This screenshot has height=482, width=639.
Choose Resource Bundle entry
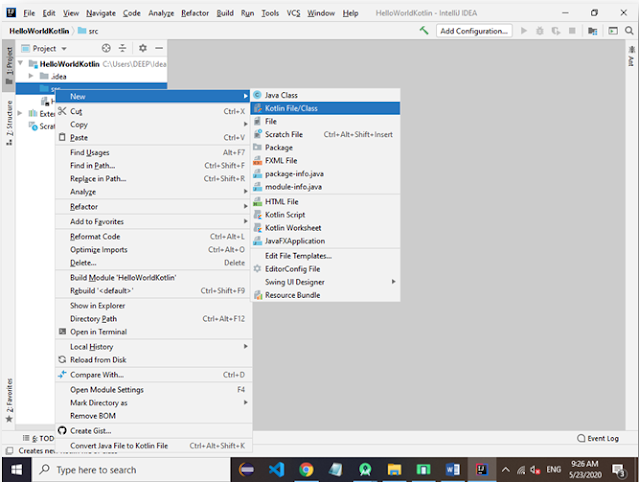point(325,295)
